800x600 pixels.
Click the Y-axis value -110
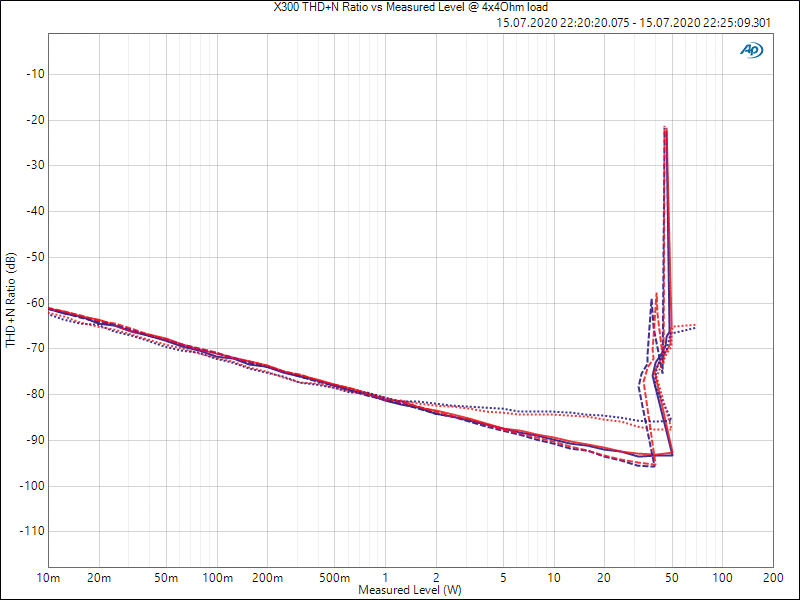coord(32,531)
